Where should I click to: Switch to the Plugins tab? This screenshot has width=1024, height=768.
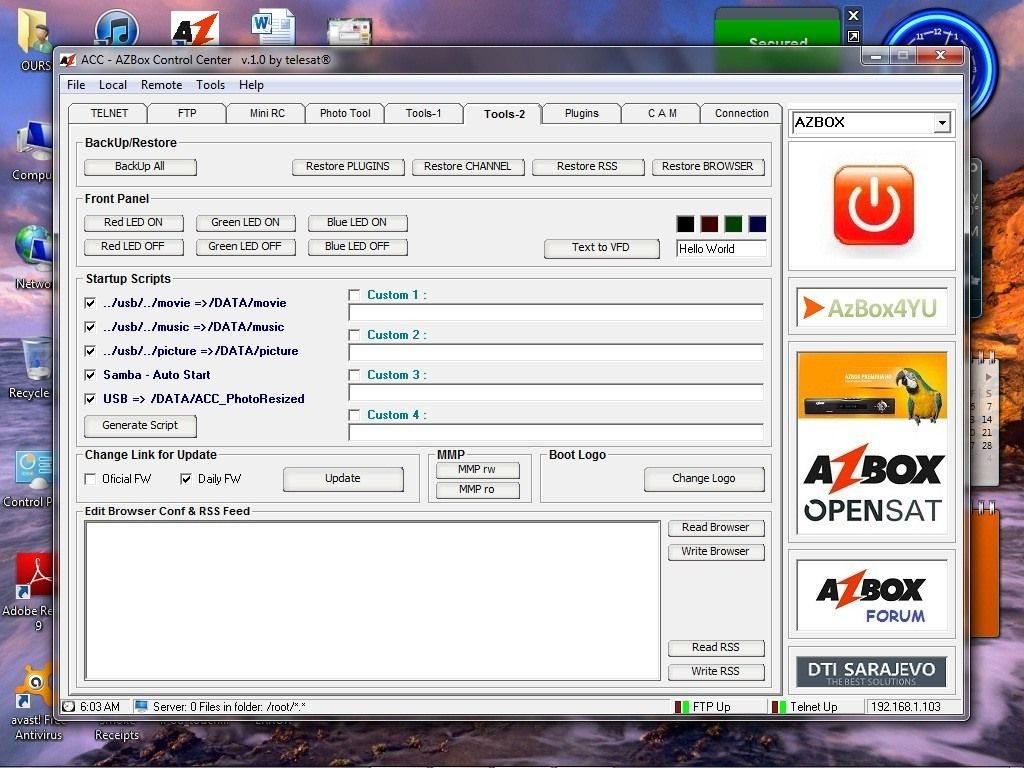click(x=582, y=113)
